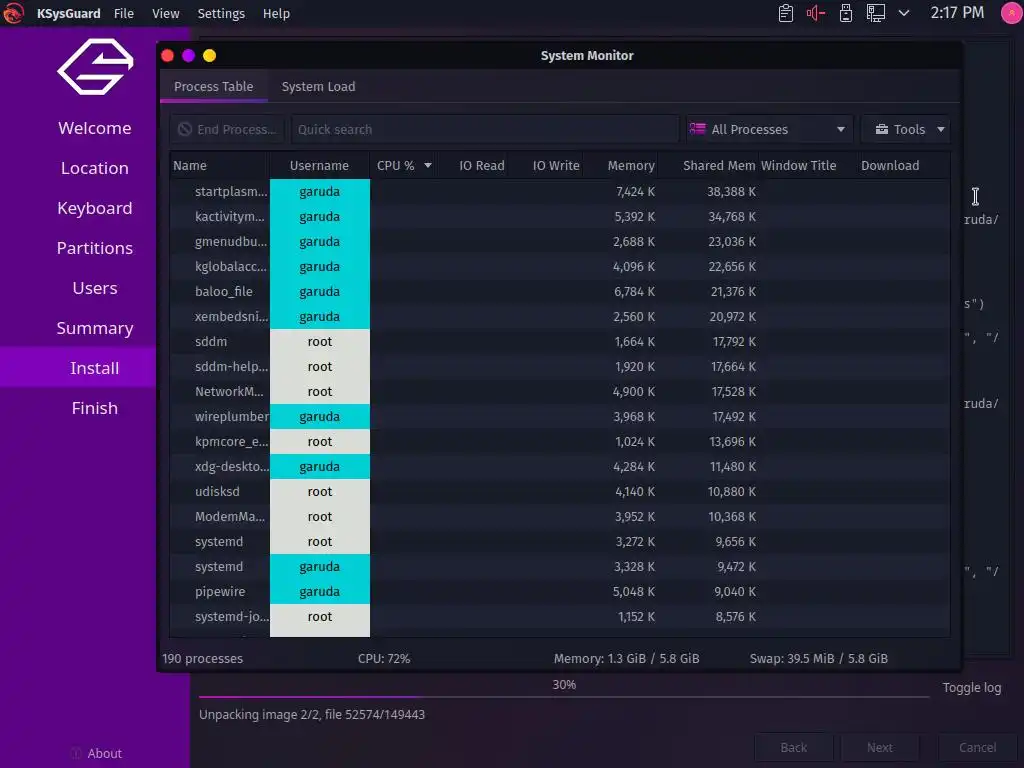Click the 190 processes status text
This screenshot has width=1024, height=768.
(202, 658)
